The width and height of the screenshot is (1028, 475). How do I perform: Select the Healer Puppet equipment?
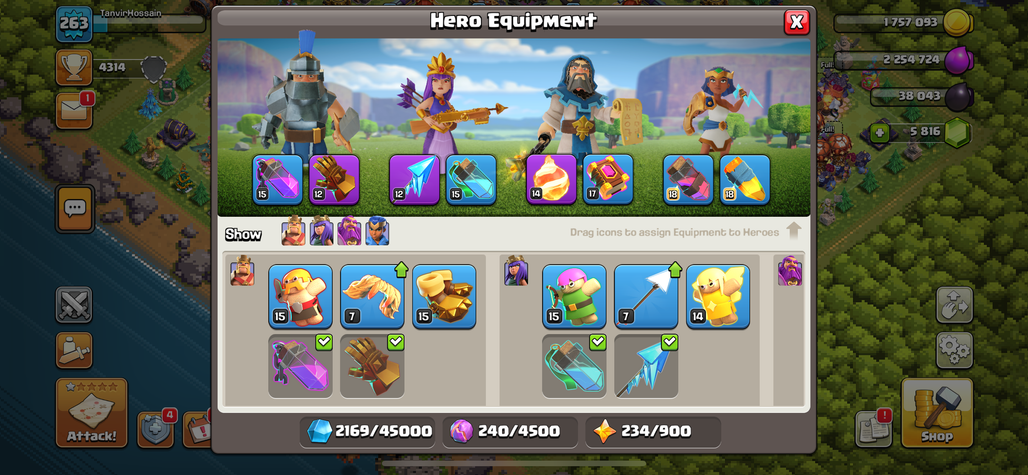click(718, 296)
